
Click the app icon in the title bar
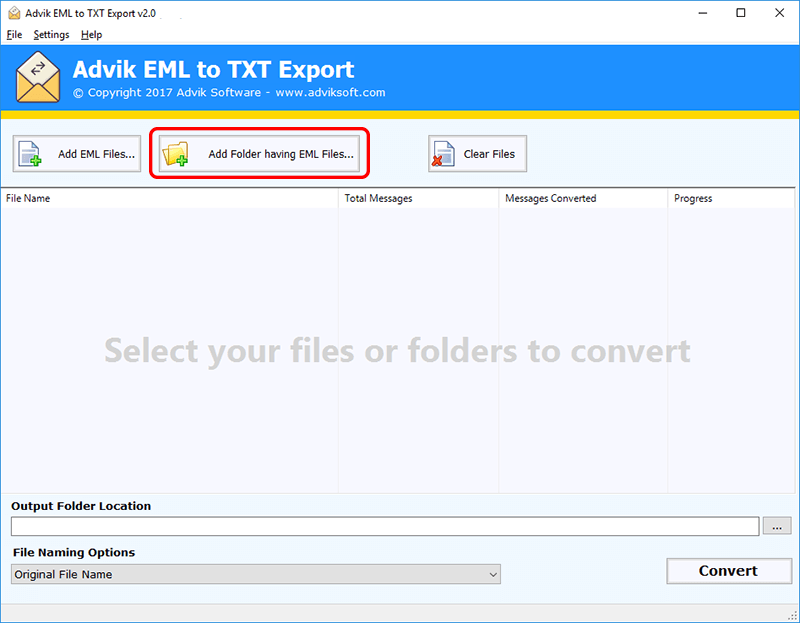click(x=12, y=14)
